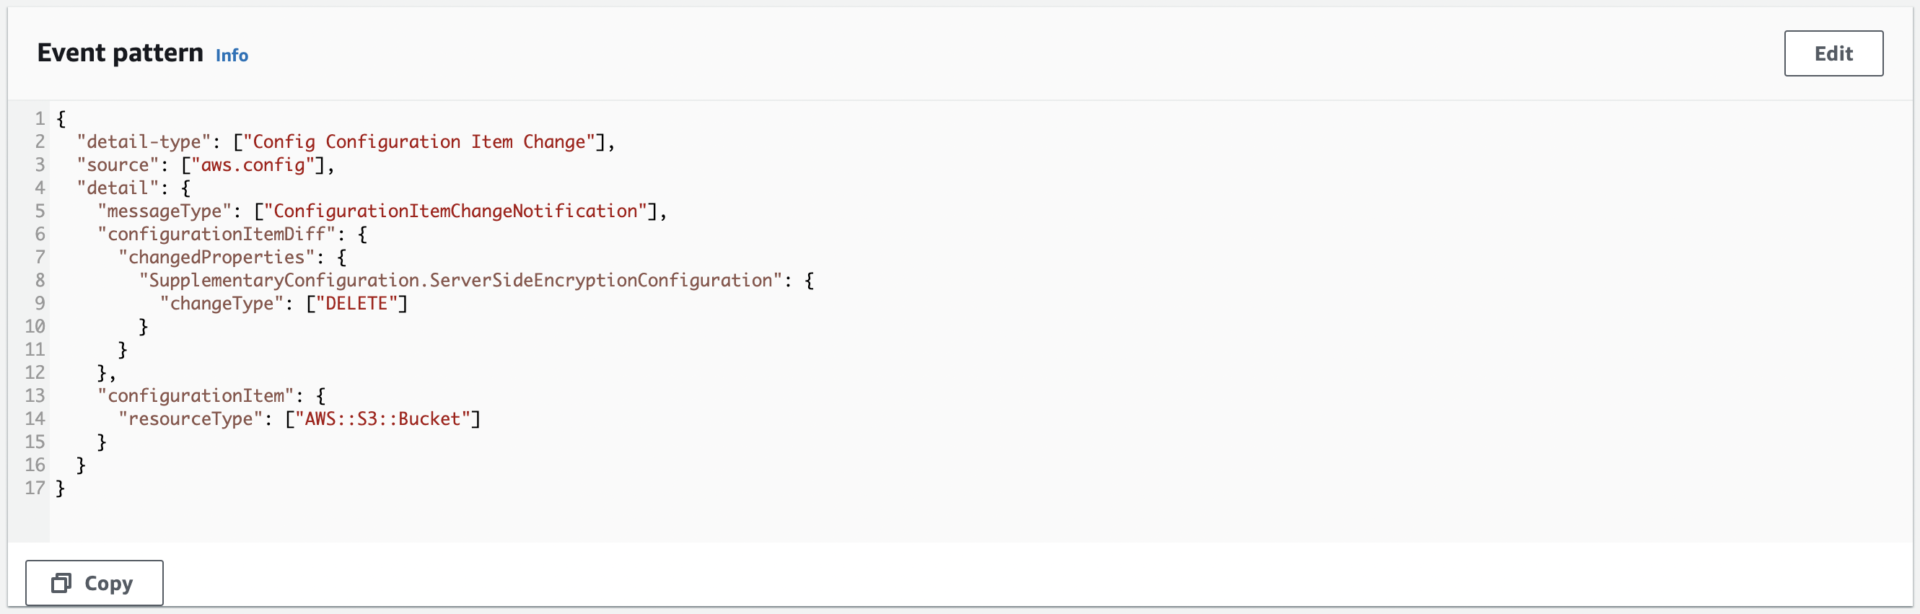Click the "DELETE" value
The width and height of the screenshot is (1920, 614).
(x=356, y=303)
